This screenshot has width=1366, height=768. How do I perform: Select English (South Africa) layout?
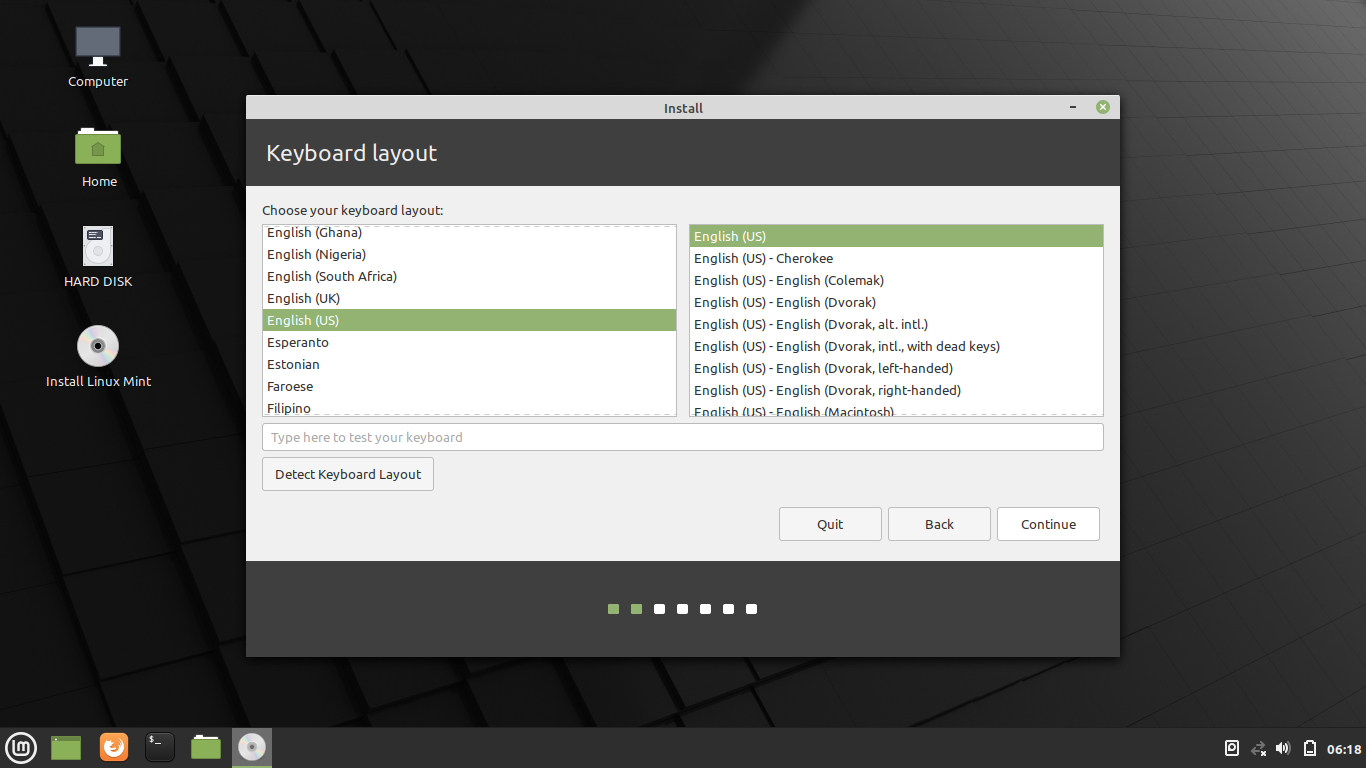point(469,276)
